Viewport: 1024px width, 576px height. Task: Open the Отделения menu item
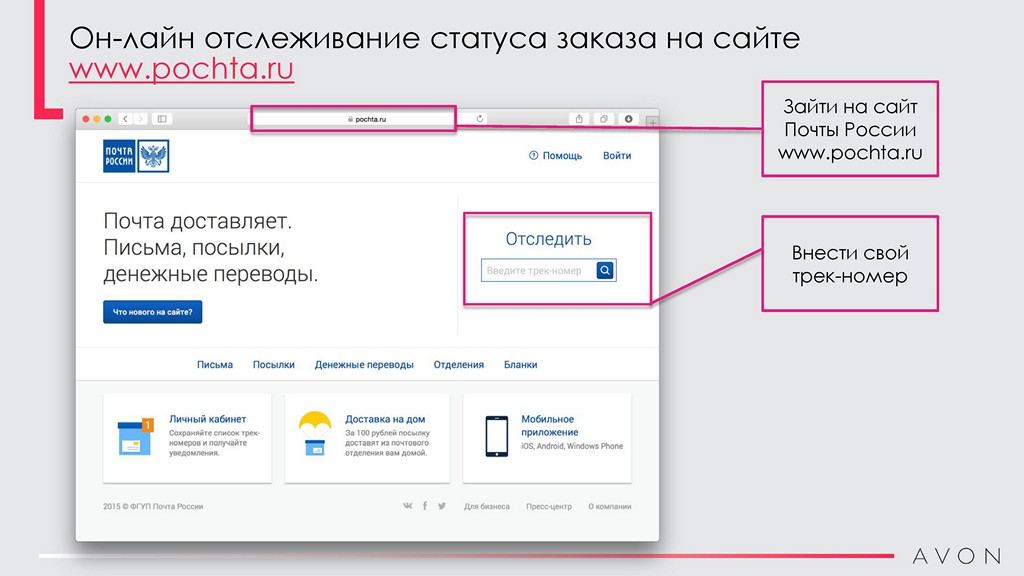tap(459, 364)
